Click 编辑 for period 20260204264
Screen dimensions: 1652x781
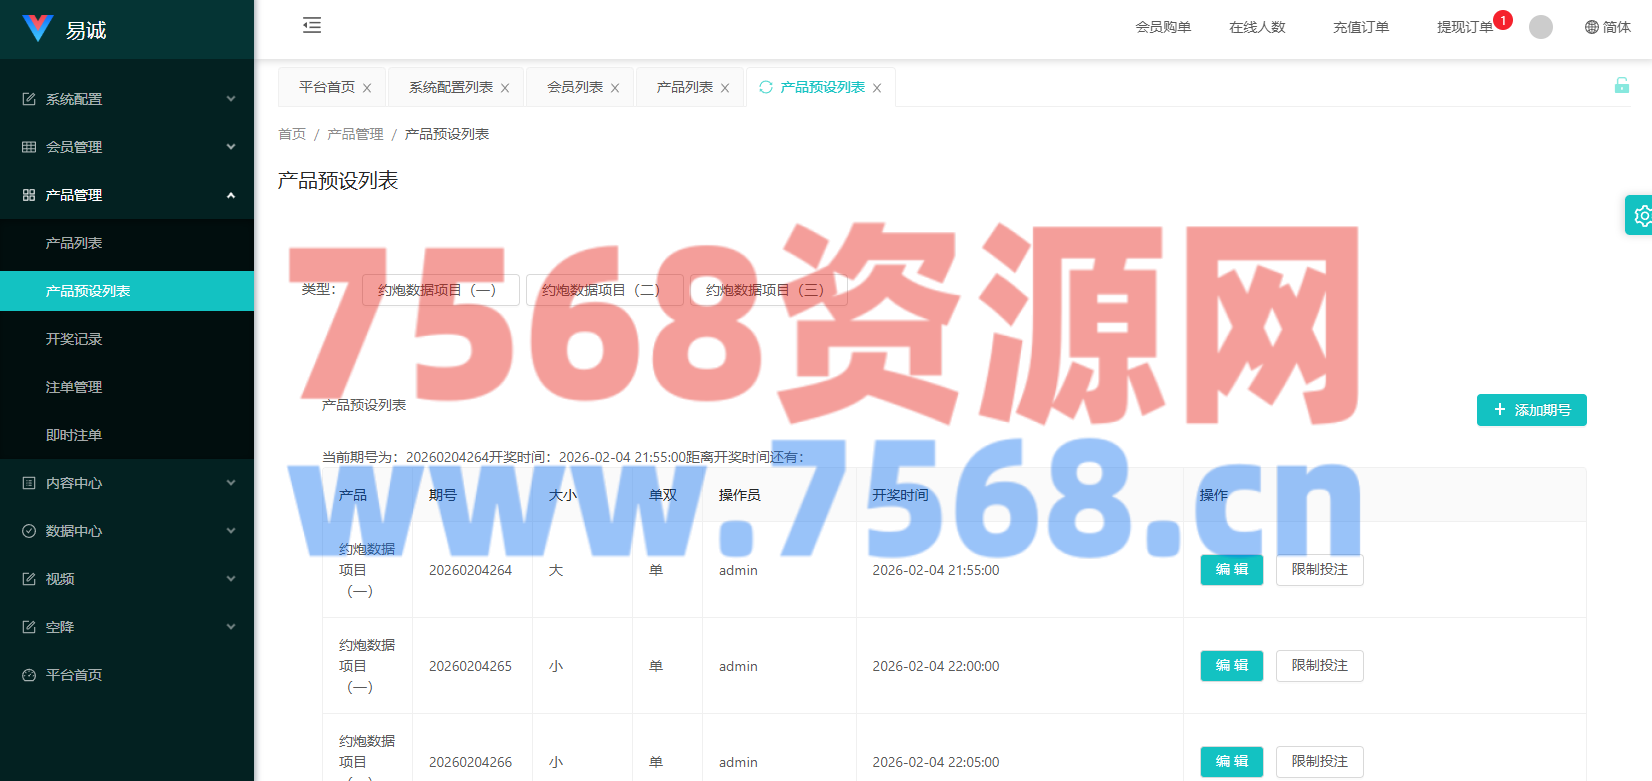(1231, 570)
